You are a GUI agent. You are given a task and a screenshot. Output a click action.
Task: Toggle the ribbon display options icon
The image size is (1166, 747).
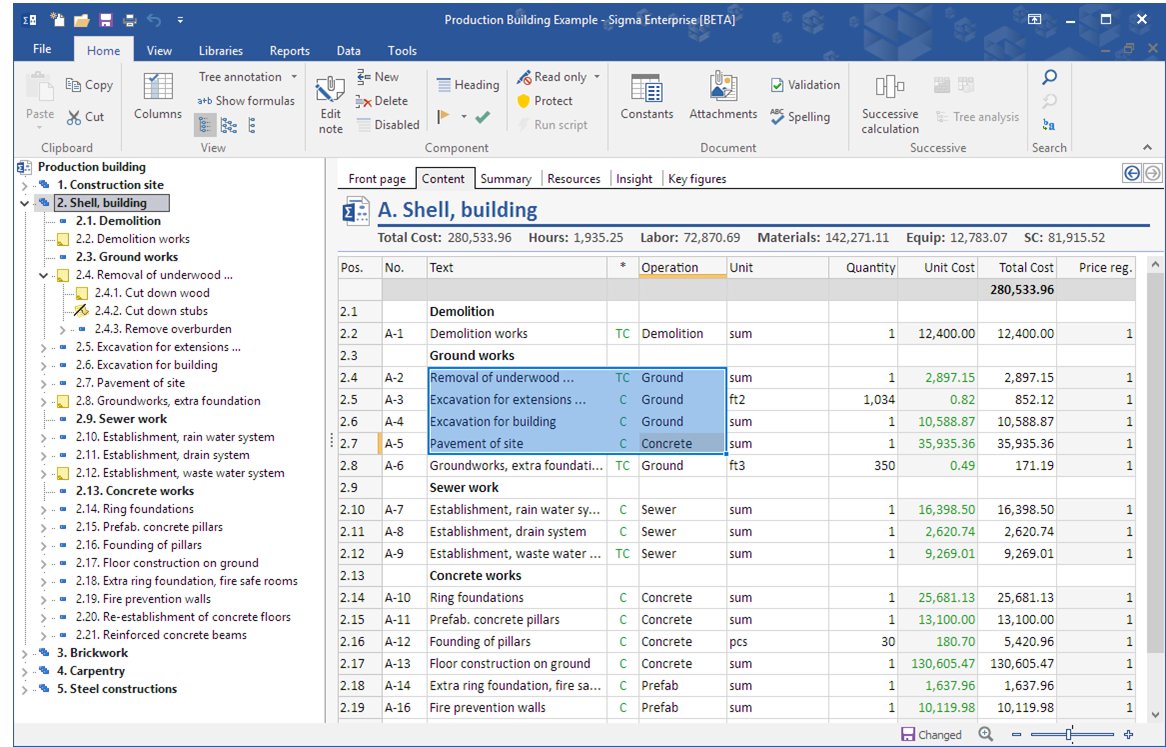coord(1034,20)
